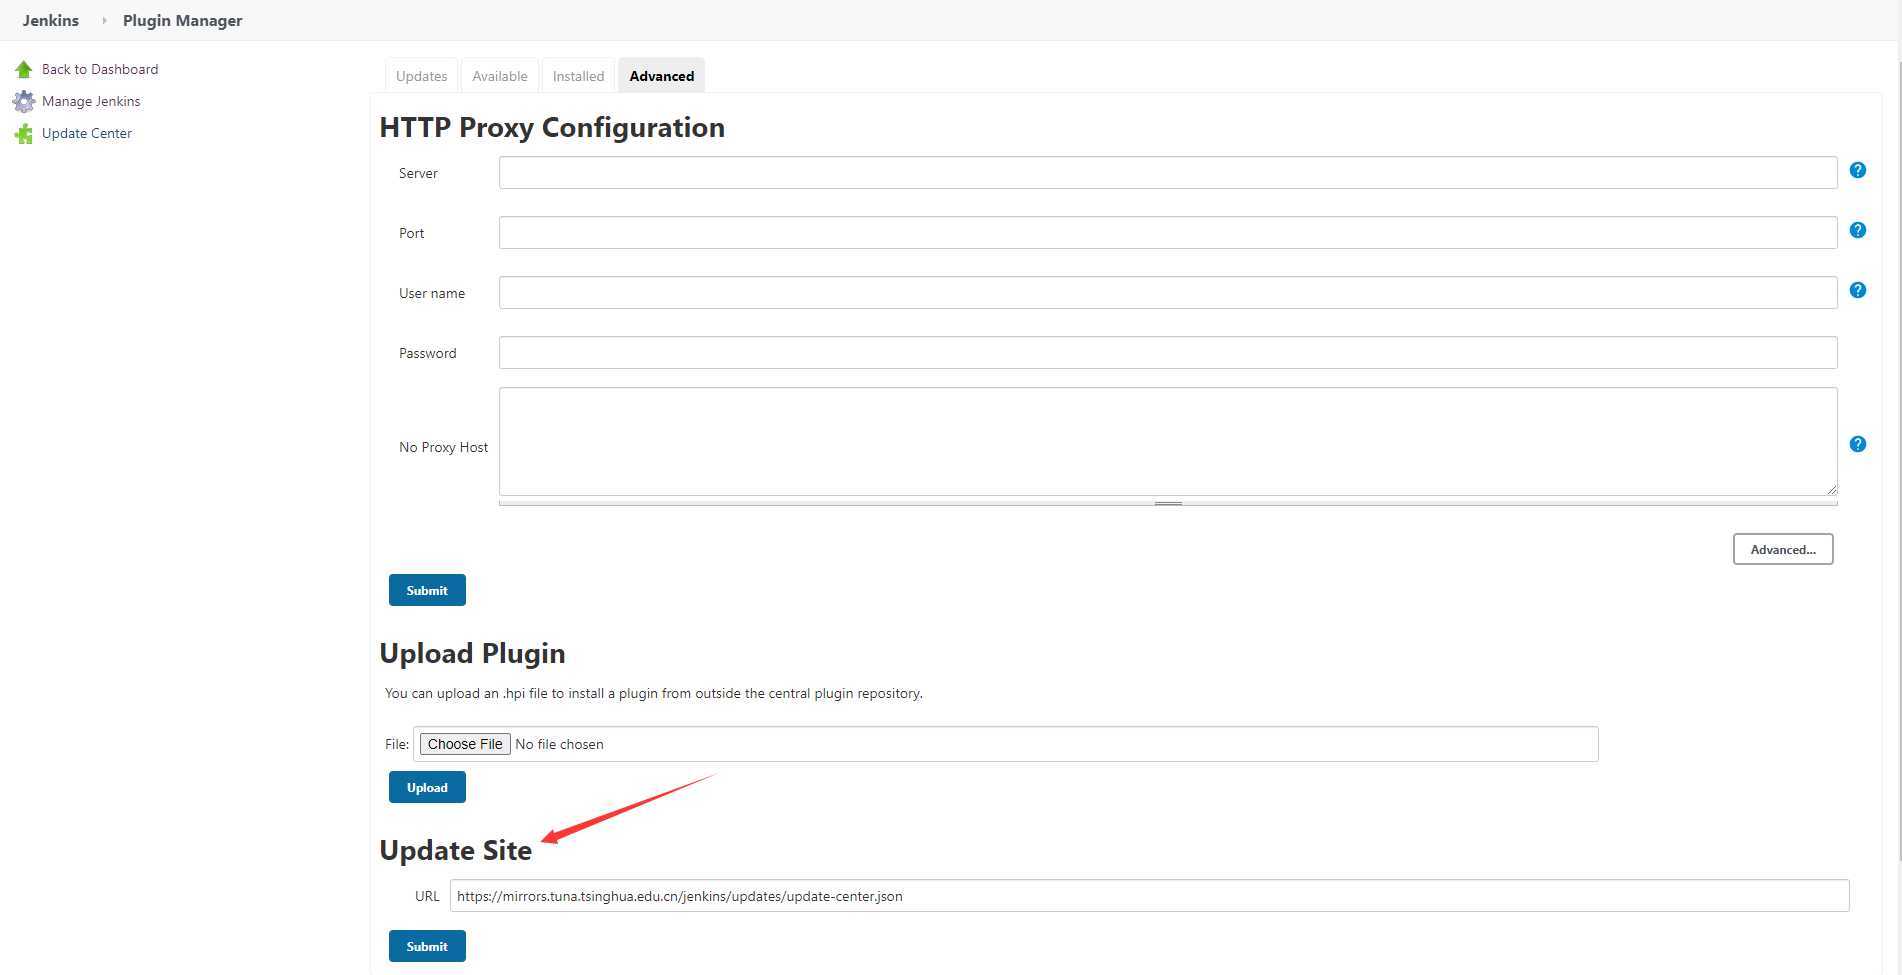Click the Manage Jenkins gear icon
The width and height of the screenshot is (1902, 975).
click(24, 101)
